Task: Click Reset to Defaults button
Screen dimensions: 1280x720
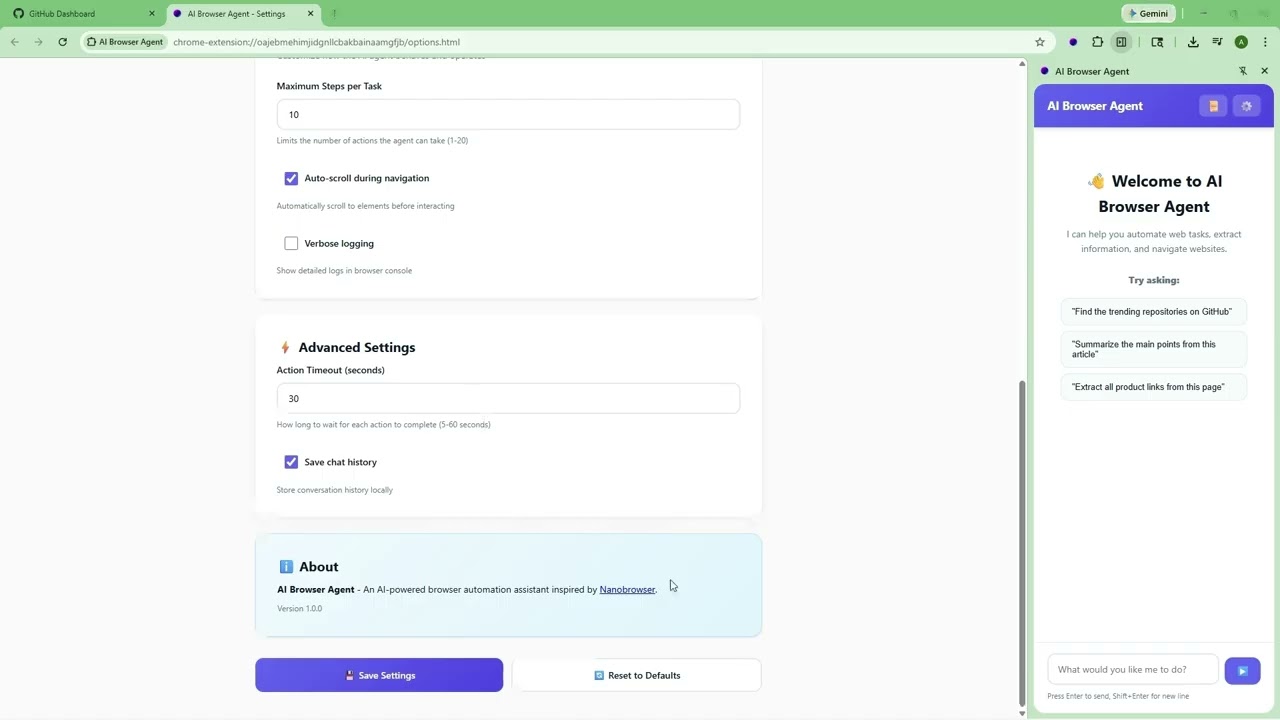Action: (x=637, y=675)
